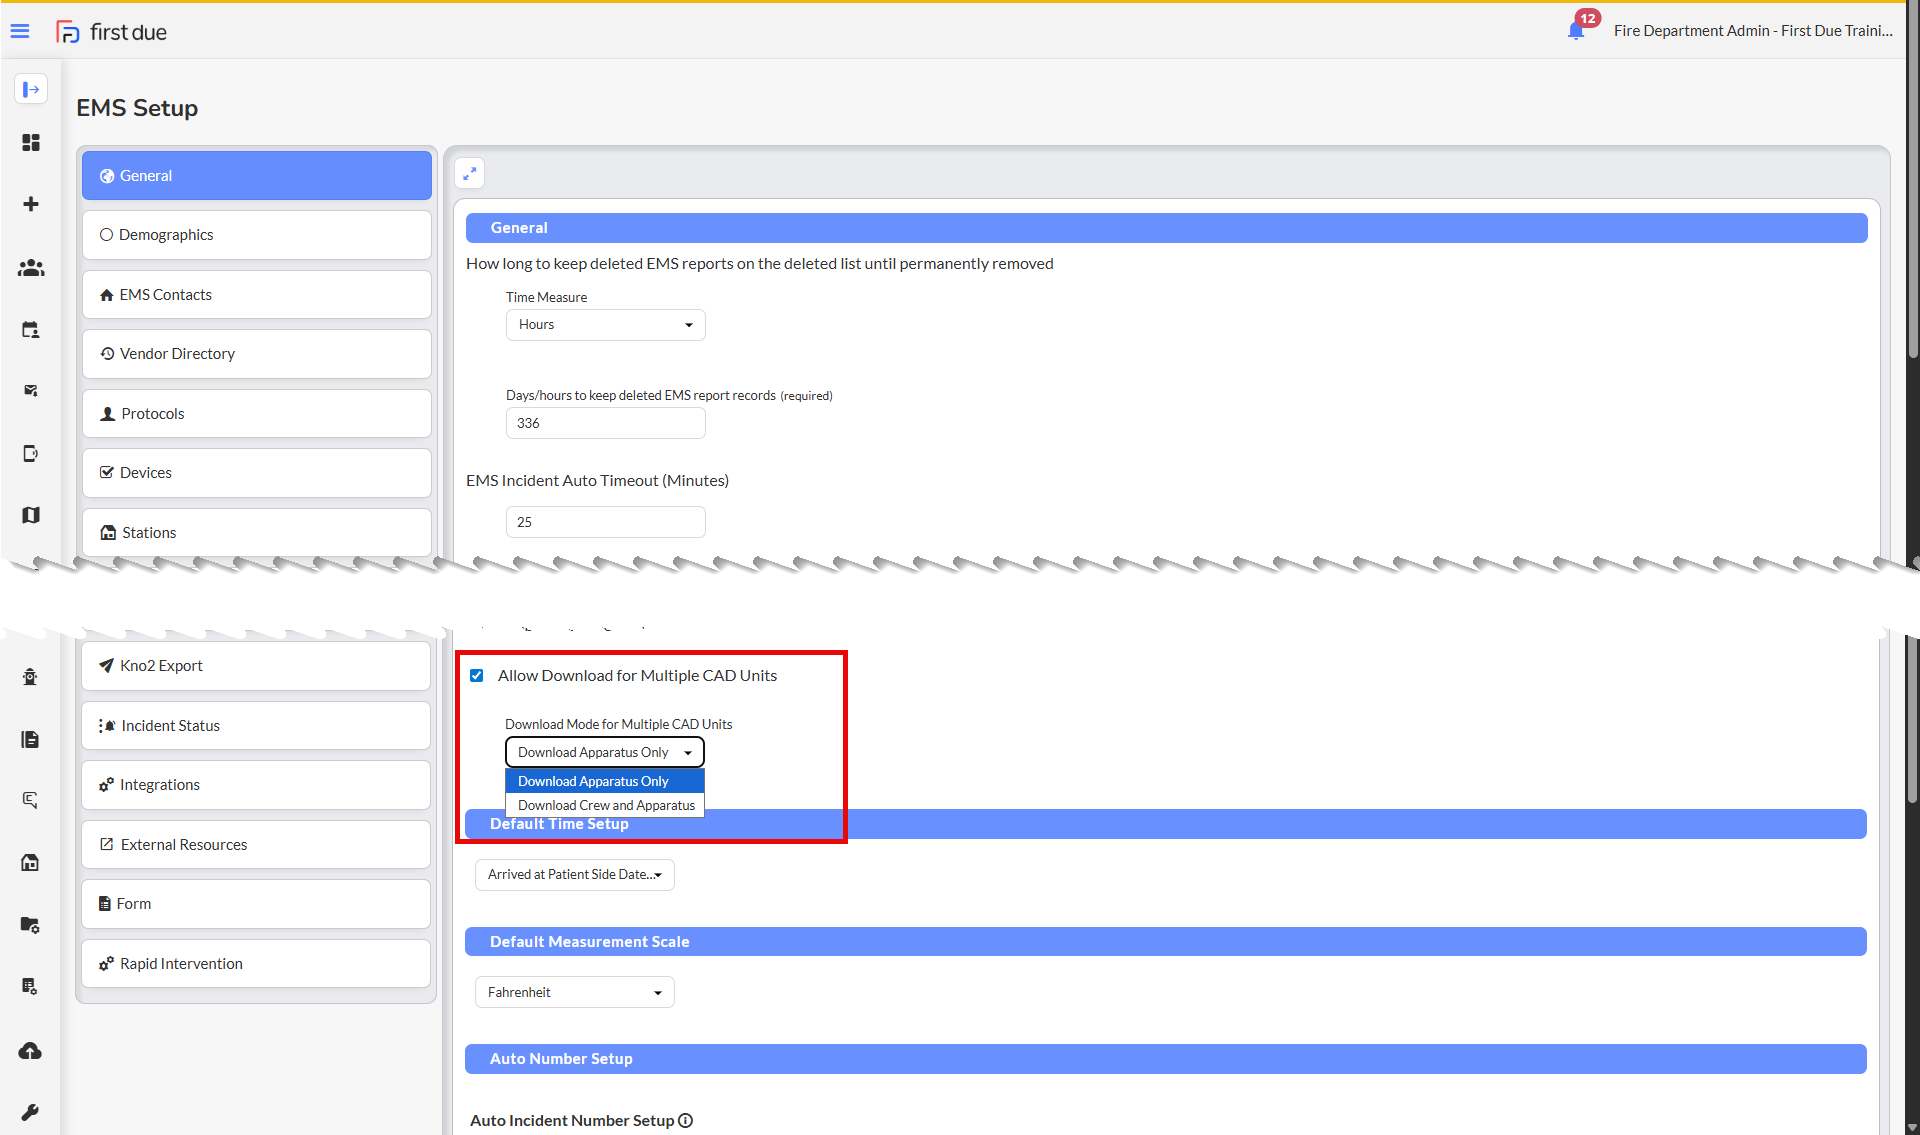Click the info icon beside Auto Incident Number Setup
This screenshot has width=1920, height=1135.
(686, 1120)
